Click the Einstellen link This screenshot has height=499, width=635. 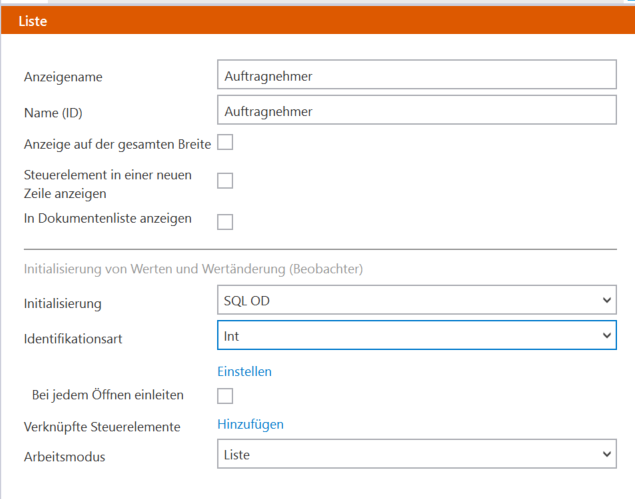pos(245,371)
